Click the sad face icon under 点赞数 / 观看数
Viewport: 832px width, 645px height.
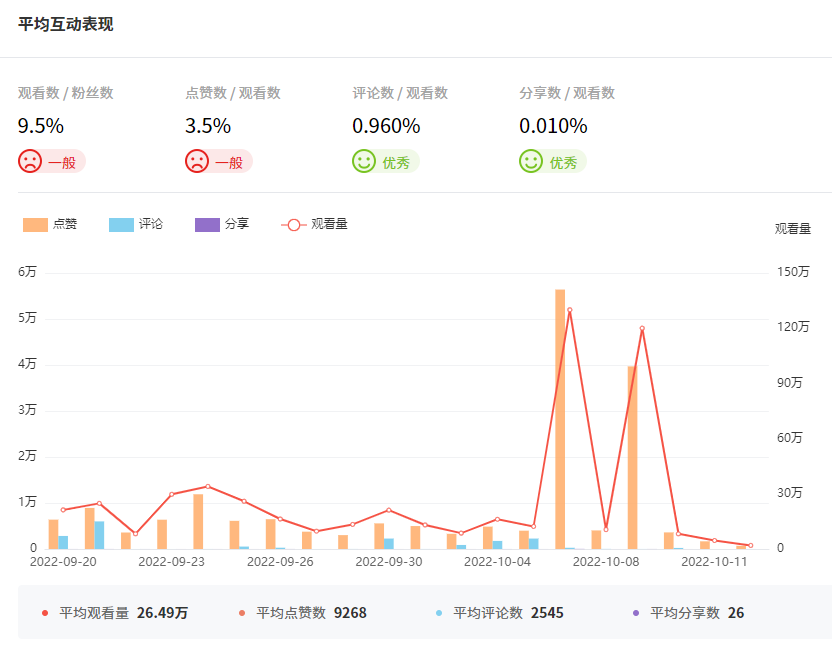(197, 162)
